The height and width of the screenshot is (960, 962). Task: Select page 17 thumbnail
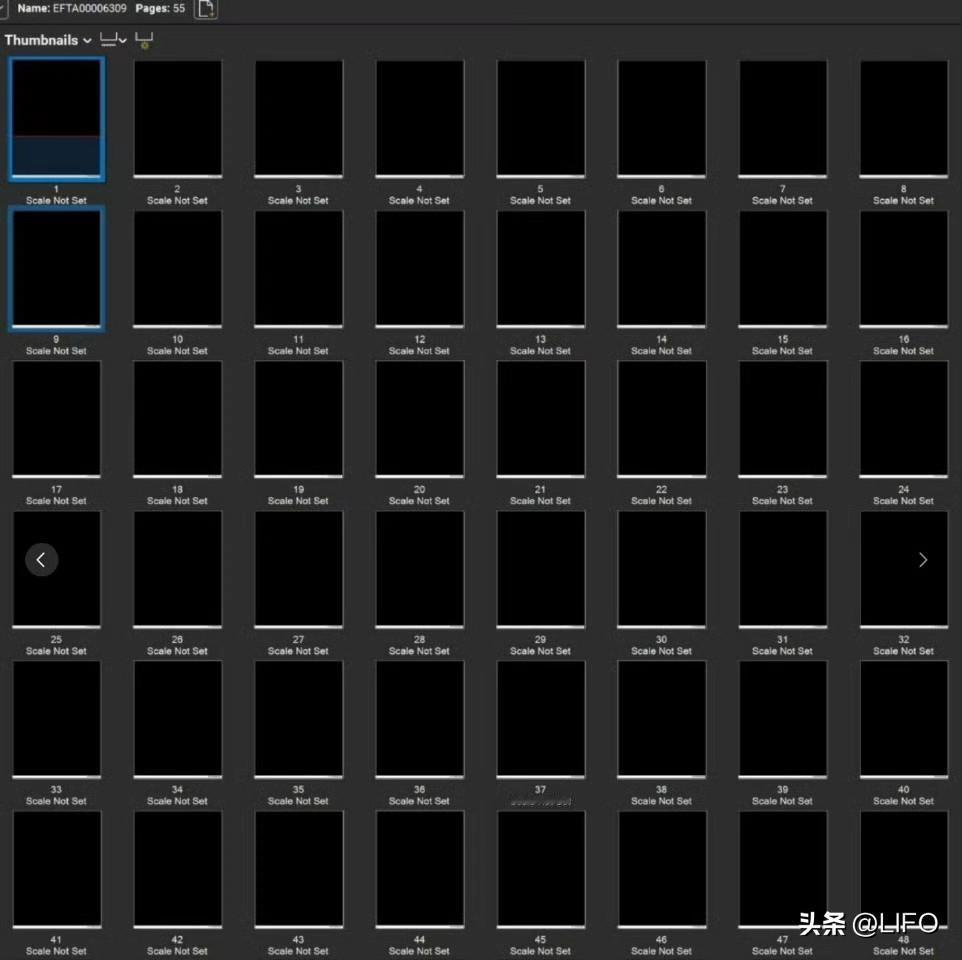(x=56, y=420)
